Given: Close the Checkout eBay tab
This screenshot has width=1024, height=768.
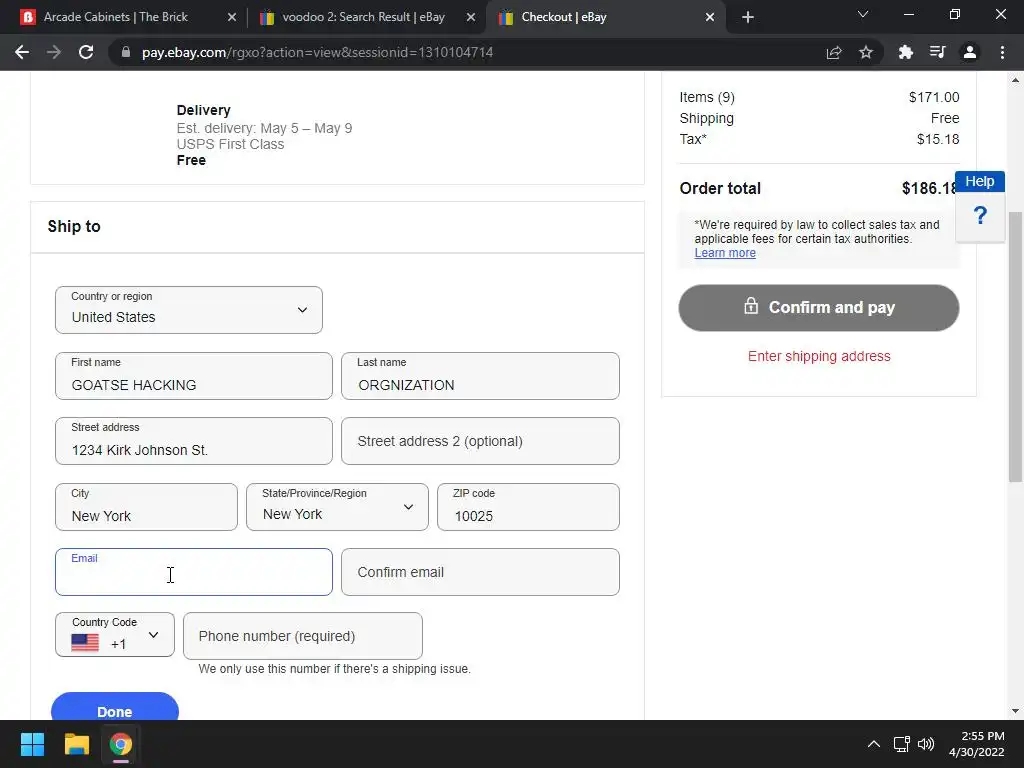Looking at the screenshot, I should coord(710,18).
